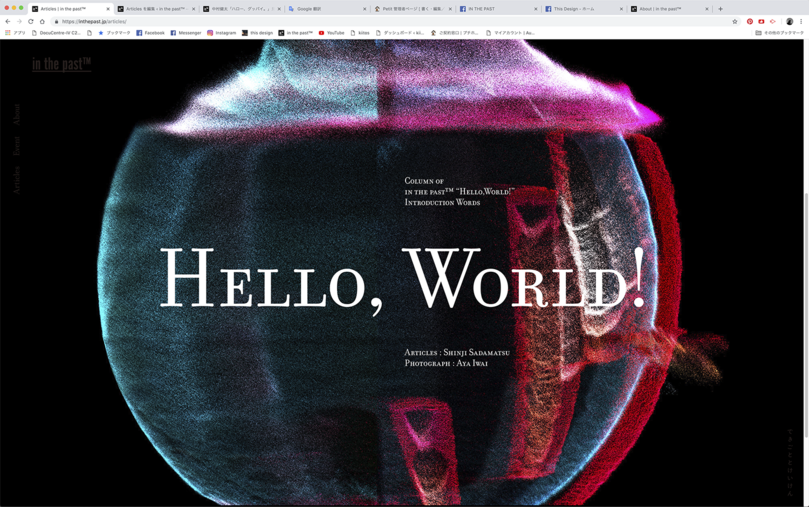Image resolution: width=809 pixels, height=507 pixels.
Task: Open the YouTube bookmark
Action: [x=331, y=33]
